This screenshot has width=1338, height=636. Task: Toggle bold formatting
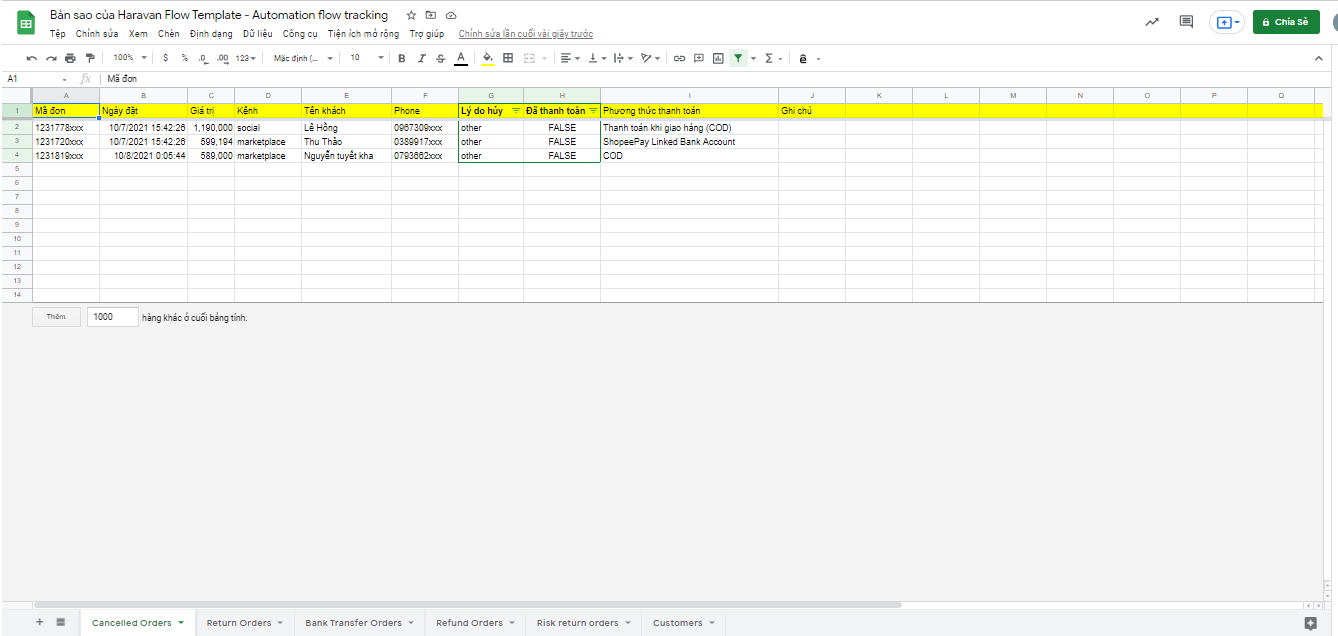tap(402, 58)
